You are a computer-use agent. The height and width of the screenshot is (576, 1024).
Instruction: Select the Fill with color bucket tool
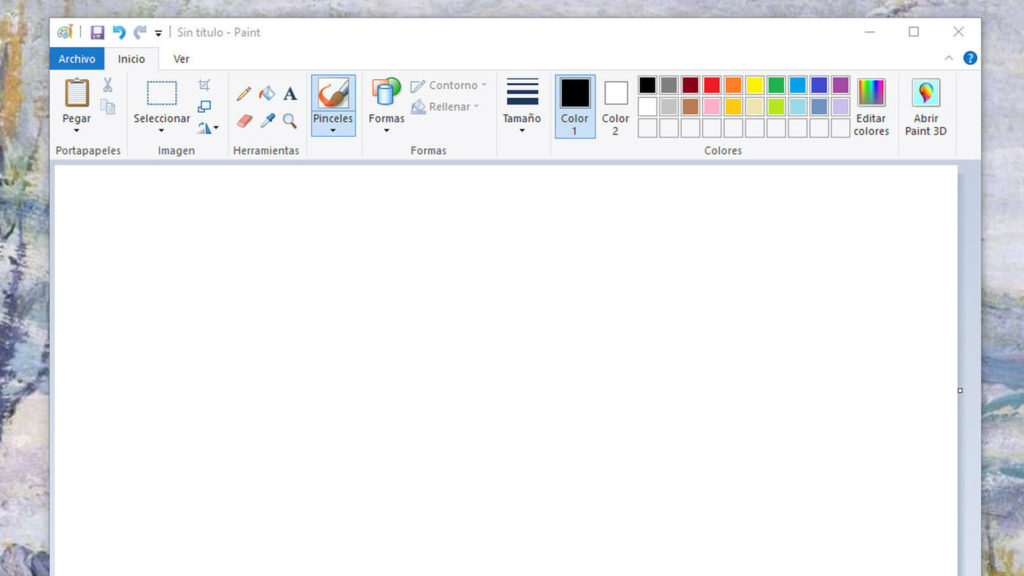(x=266, y=93)
